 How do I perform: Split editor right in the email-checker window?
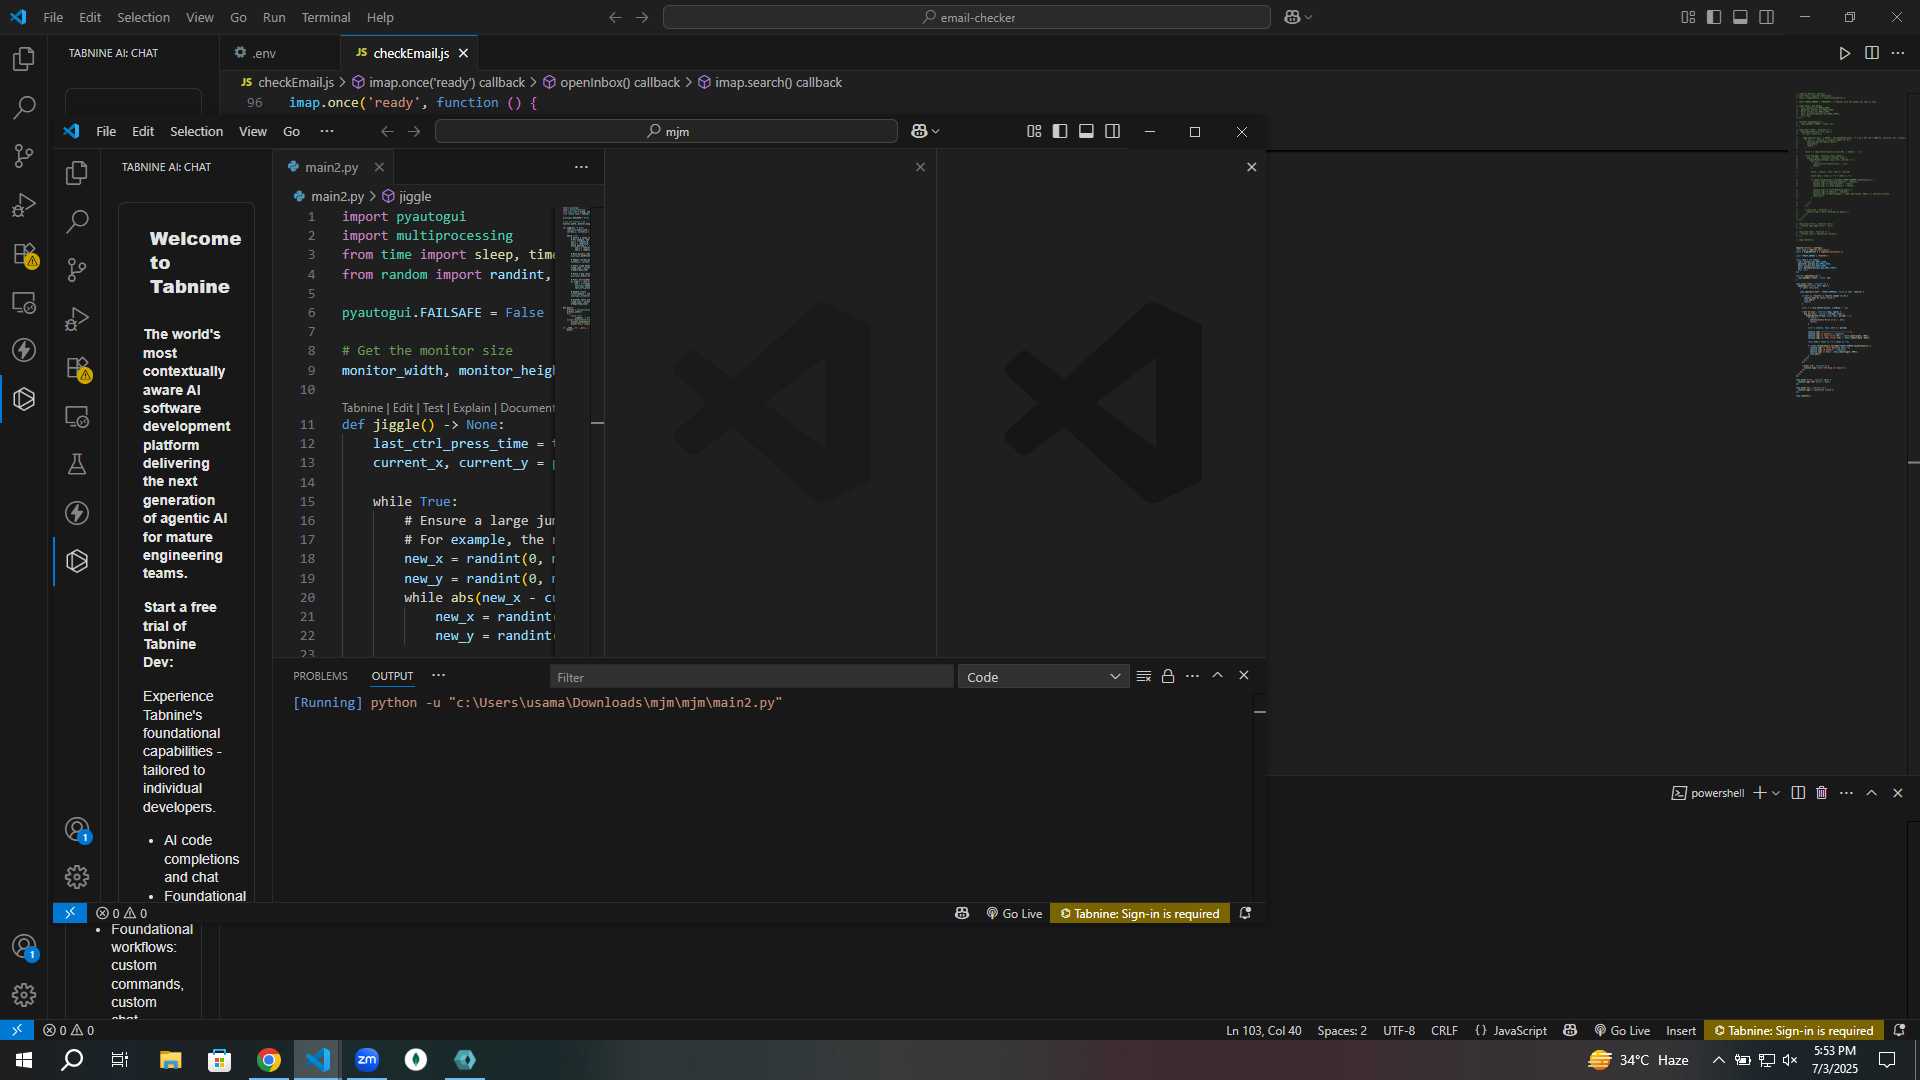(x=1872, y=53)
